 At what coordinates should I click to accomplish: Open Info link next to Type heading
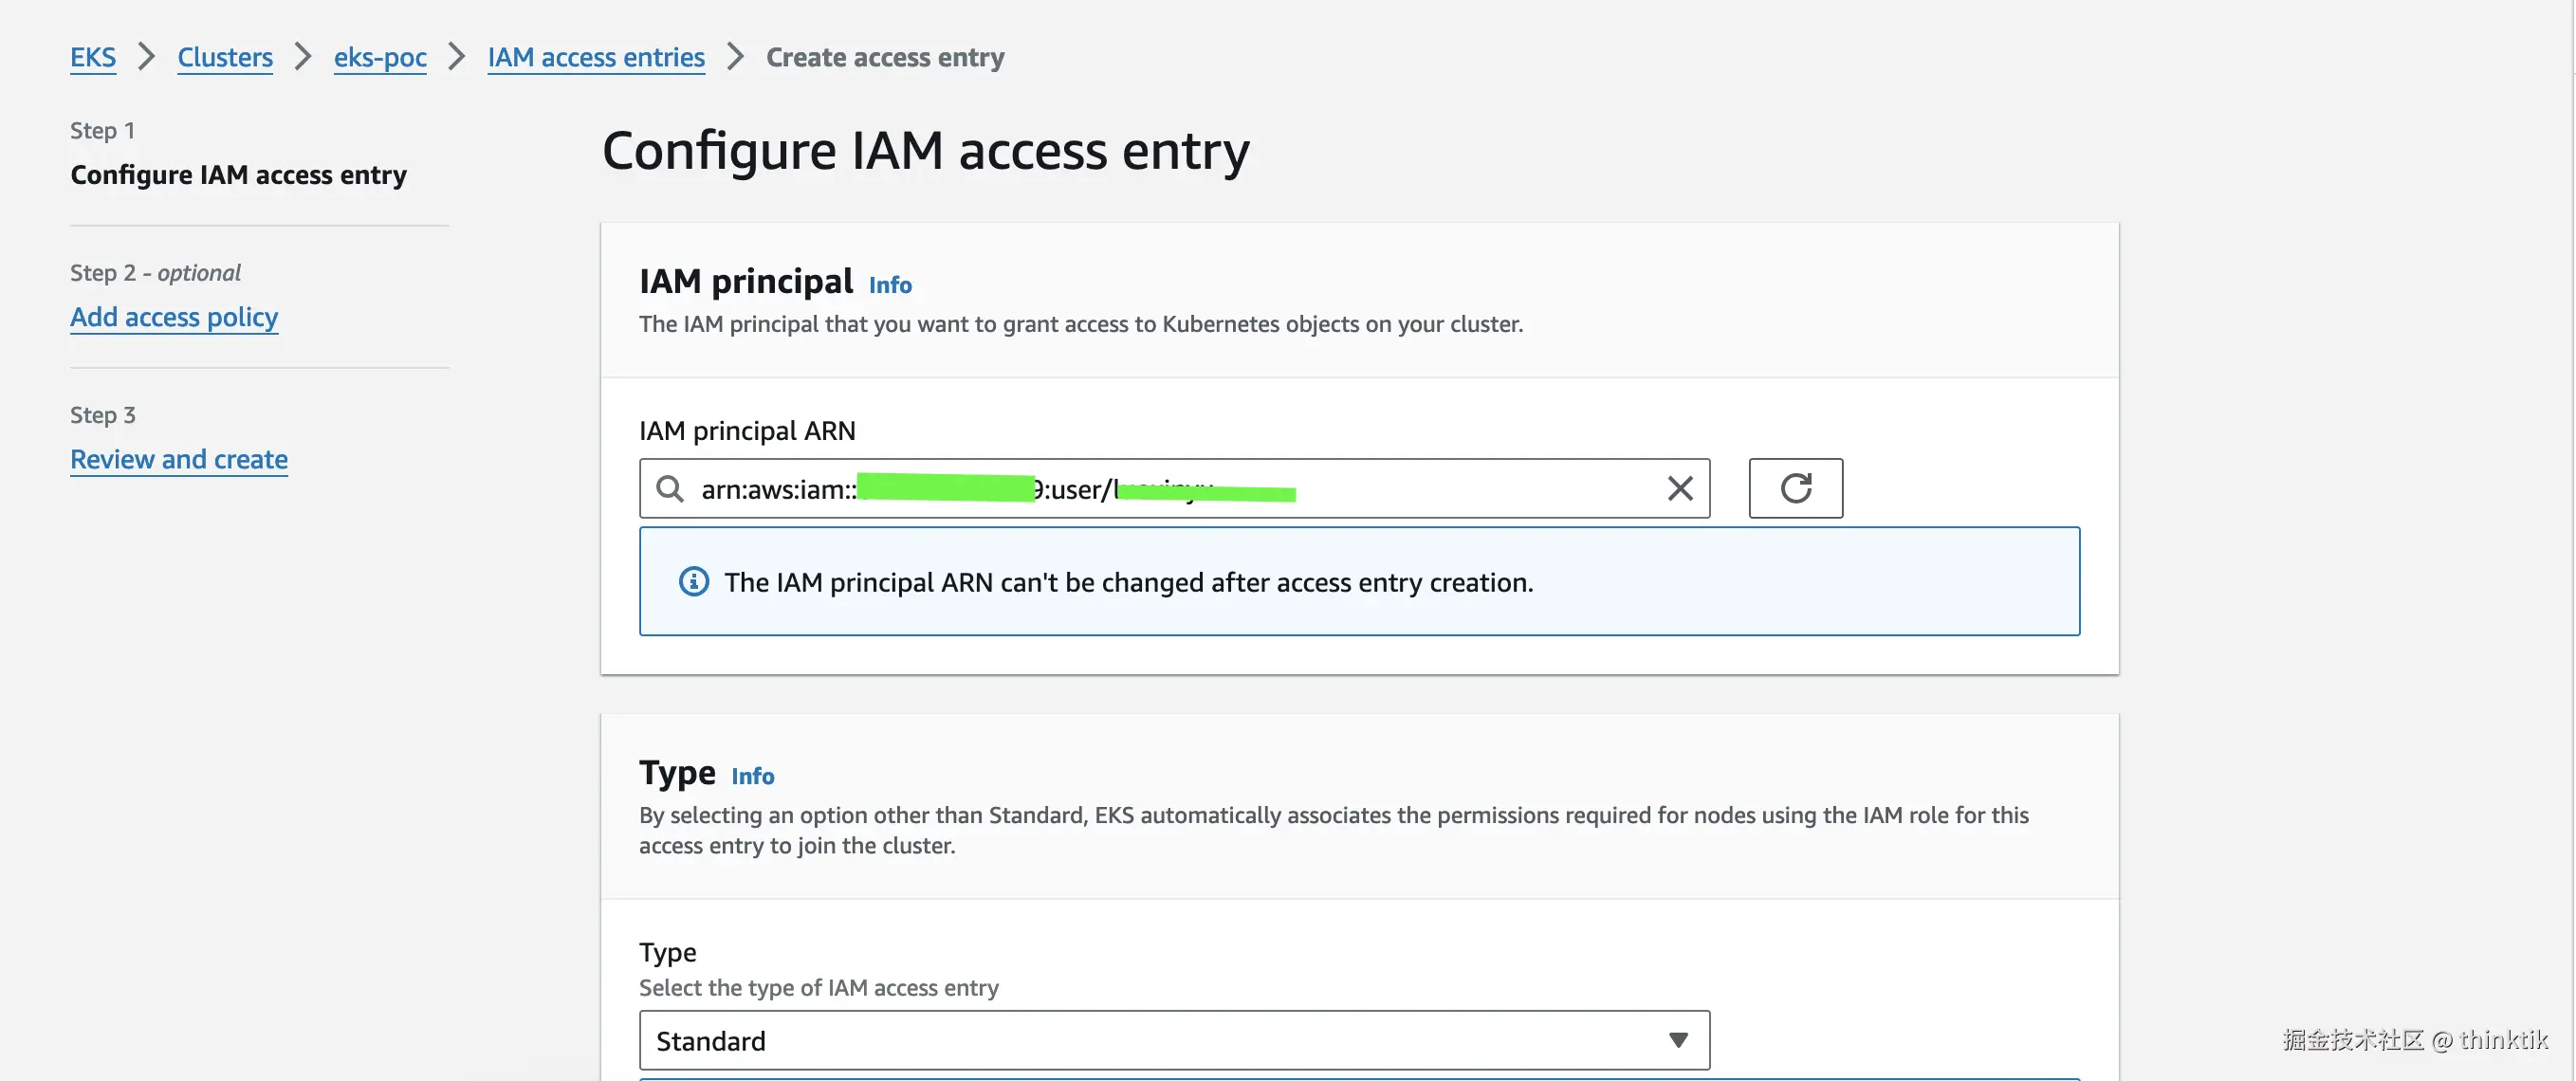752,776
